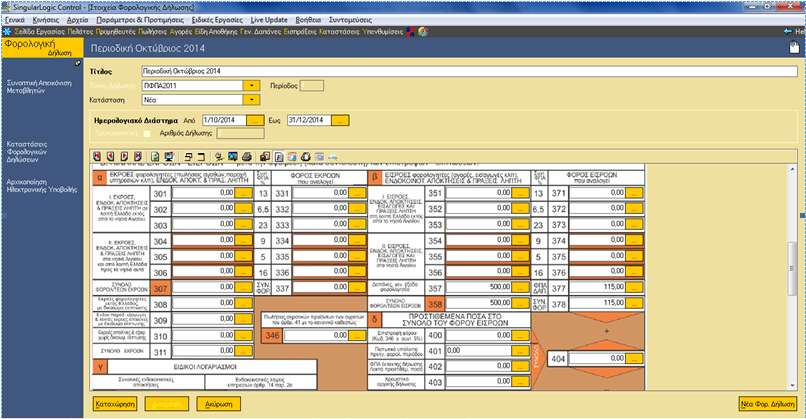Open the Συντομεύσεις menu
806x419 pixels.
pos(350,20)
